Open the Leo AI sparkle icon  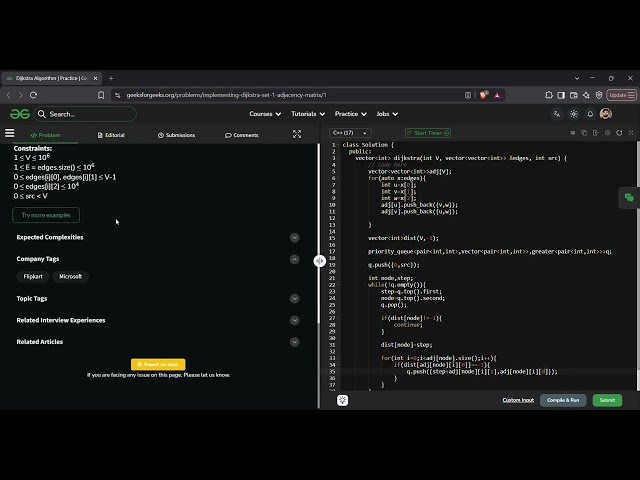click(586, 95)
